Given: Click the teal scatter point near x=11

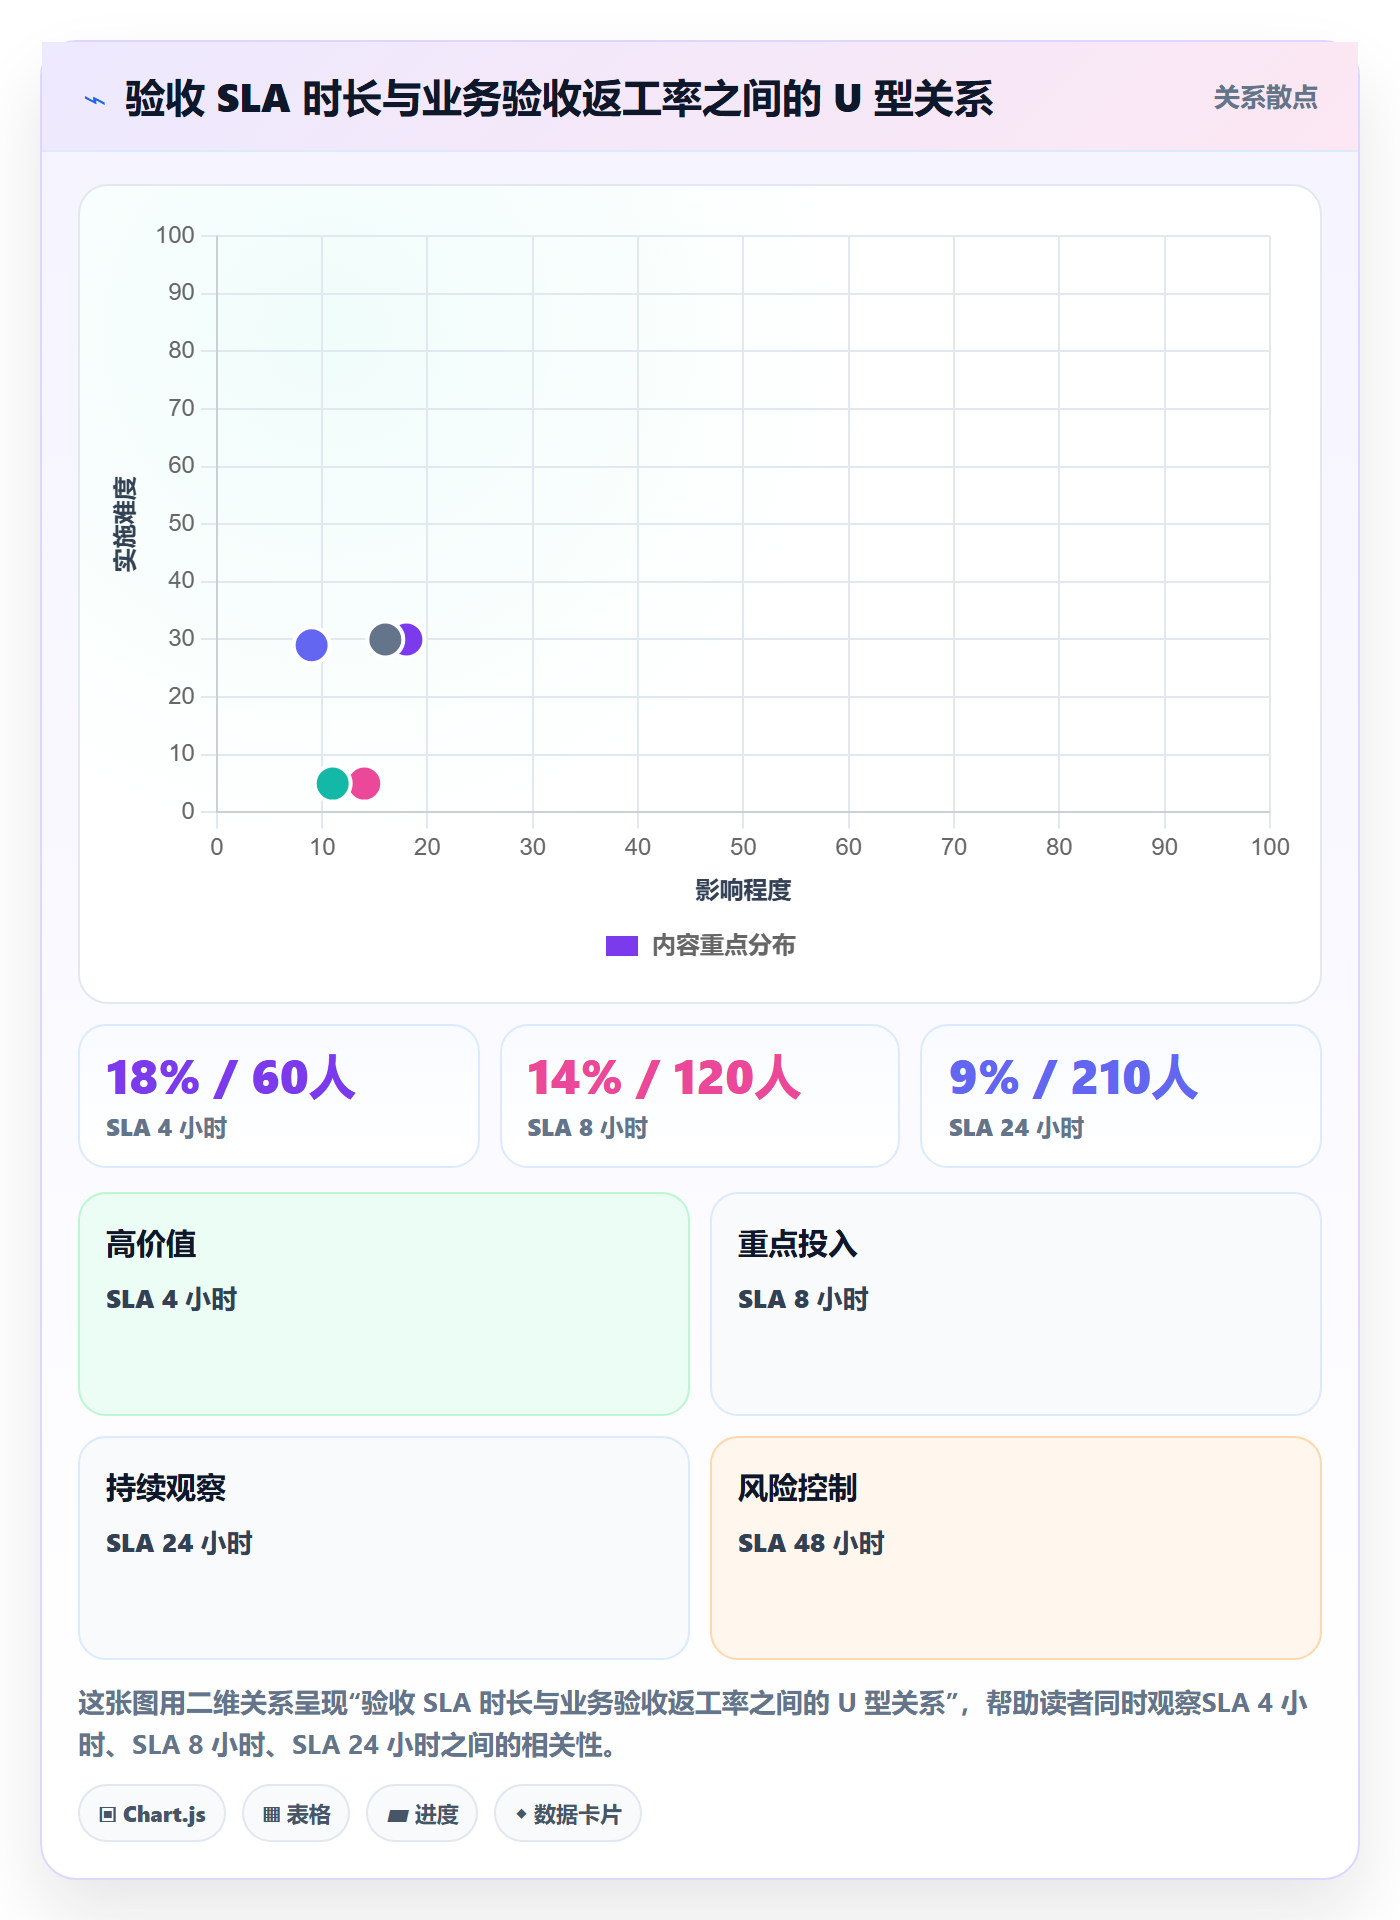Looking at the screenshot, I should [x=332, y=783].
